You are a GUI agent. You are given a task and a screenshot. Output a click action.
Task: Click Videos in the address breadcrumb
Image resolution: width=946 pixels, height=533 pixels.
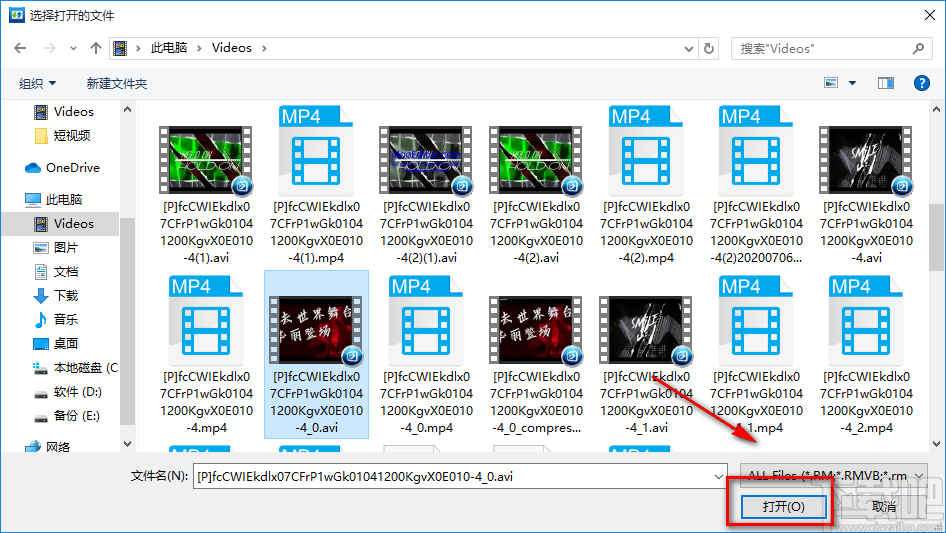232,48
